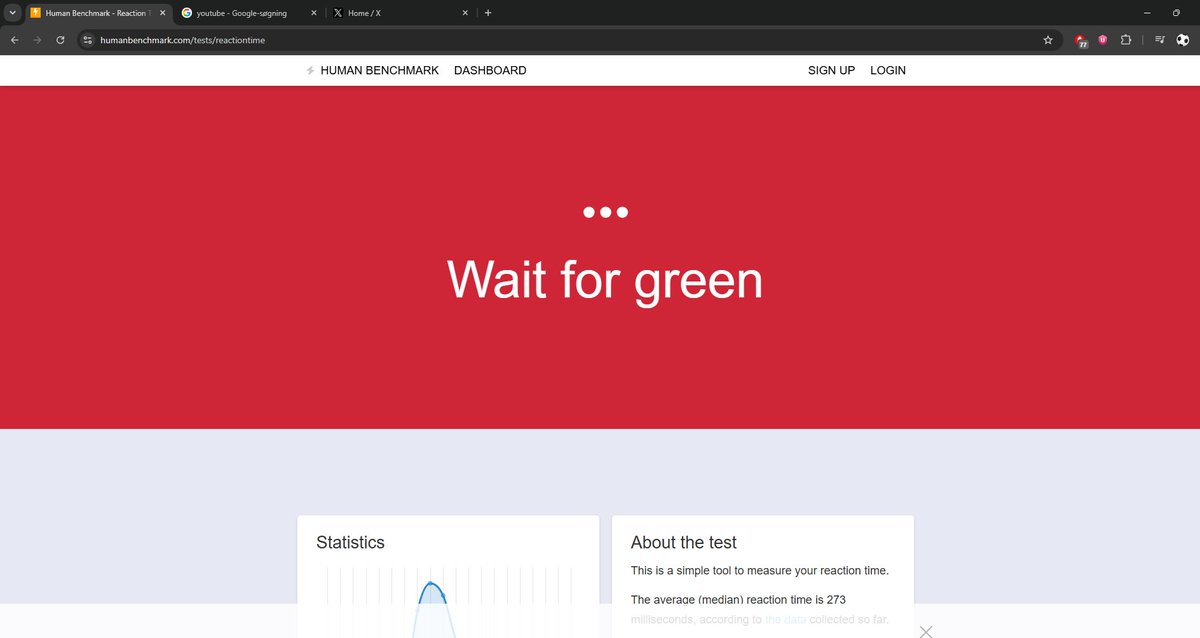The height and width of the screenshot is (638, 1200).
Task: Open the DASHBOARD page
Action: tap(490, 70)
